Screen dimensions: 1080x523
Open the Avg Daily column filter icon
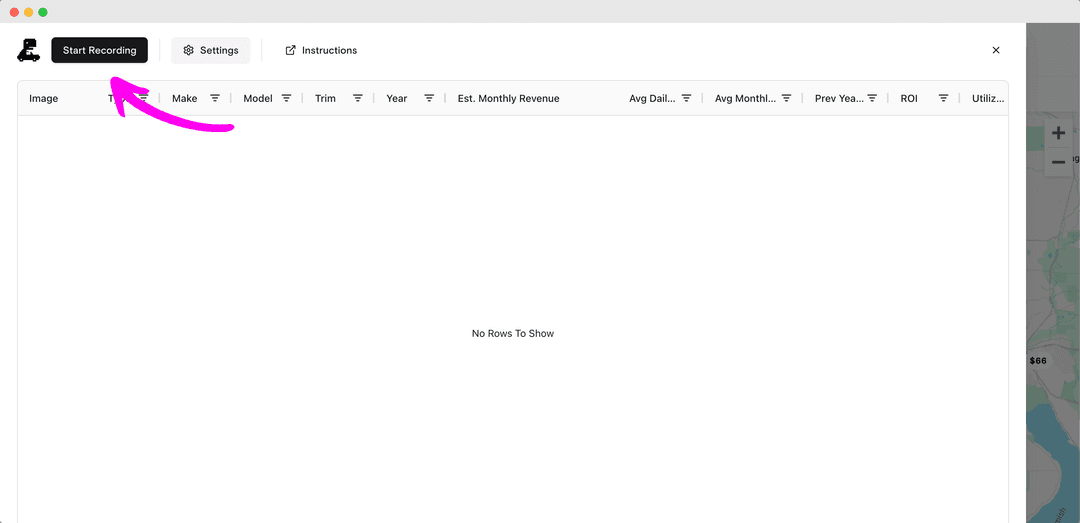686,98
